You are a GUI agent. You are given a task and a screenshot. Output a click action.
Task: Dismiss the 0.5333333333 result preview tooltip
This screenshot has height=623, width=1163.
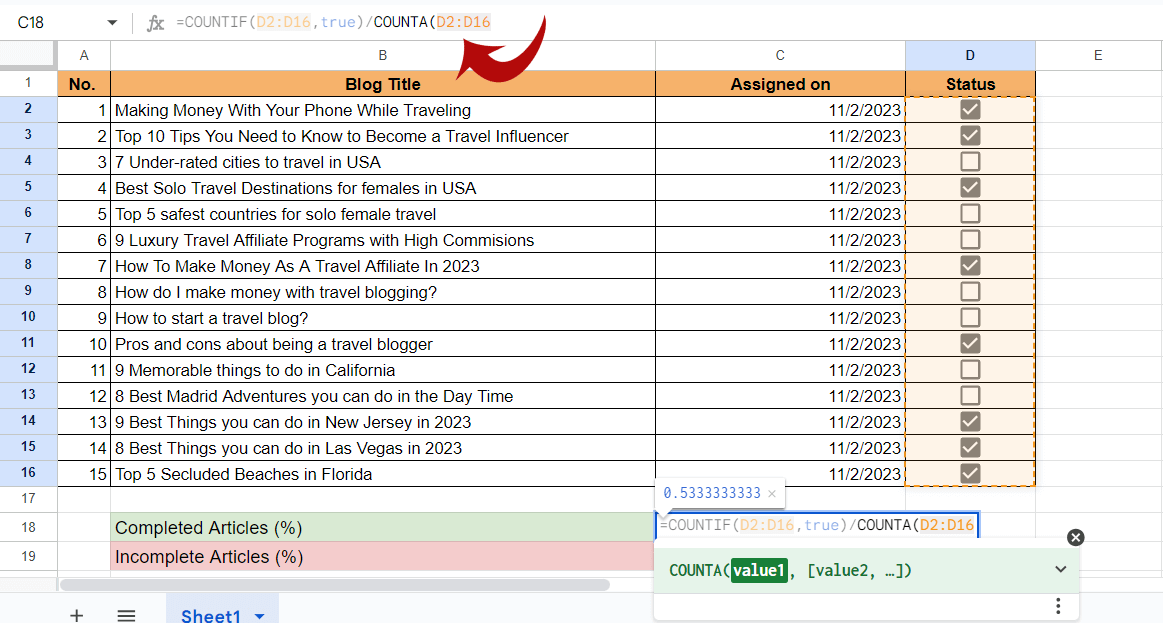(x=772, y=493)
